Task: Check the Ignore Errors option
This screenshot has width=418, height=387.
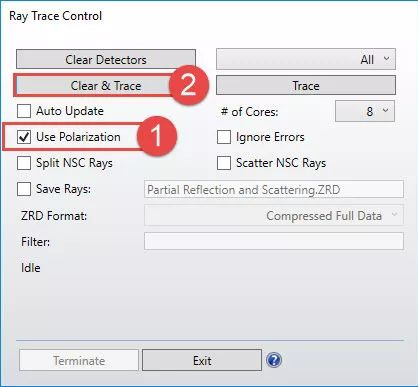Action: point(224,137)
